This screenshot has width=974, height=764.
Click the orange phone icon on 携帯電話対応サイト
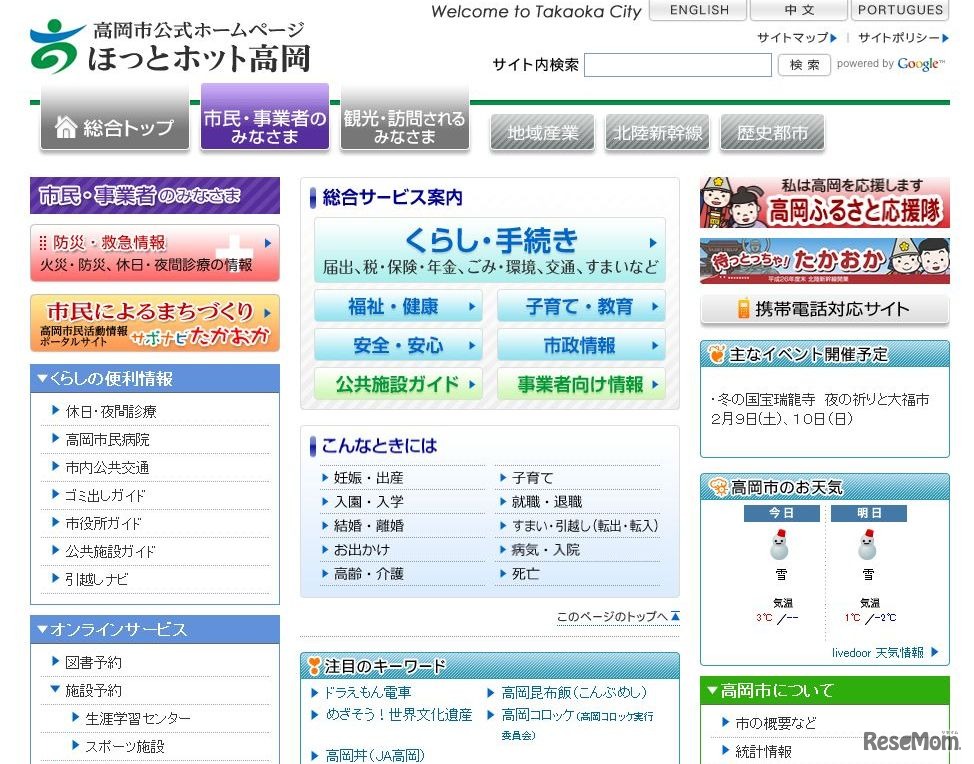click(743, 309)
